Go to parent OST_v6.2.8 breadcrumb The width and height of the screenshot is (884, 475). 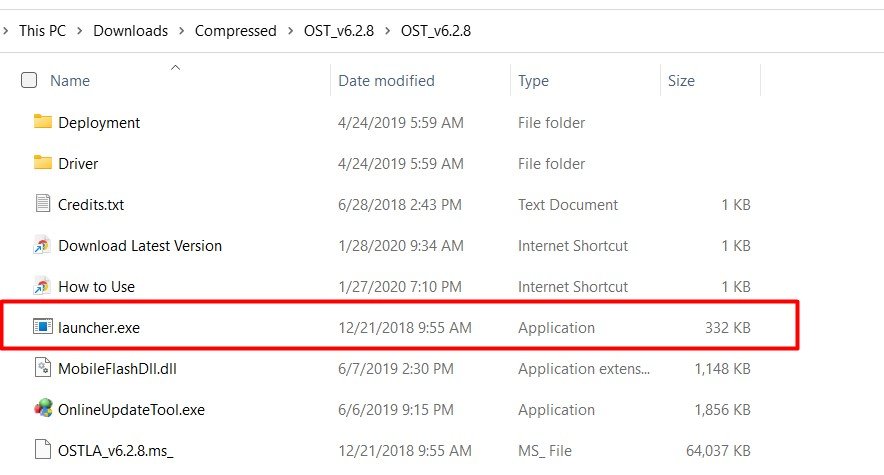[x=339, y=30]
